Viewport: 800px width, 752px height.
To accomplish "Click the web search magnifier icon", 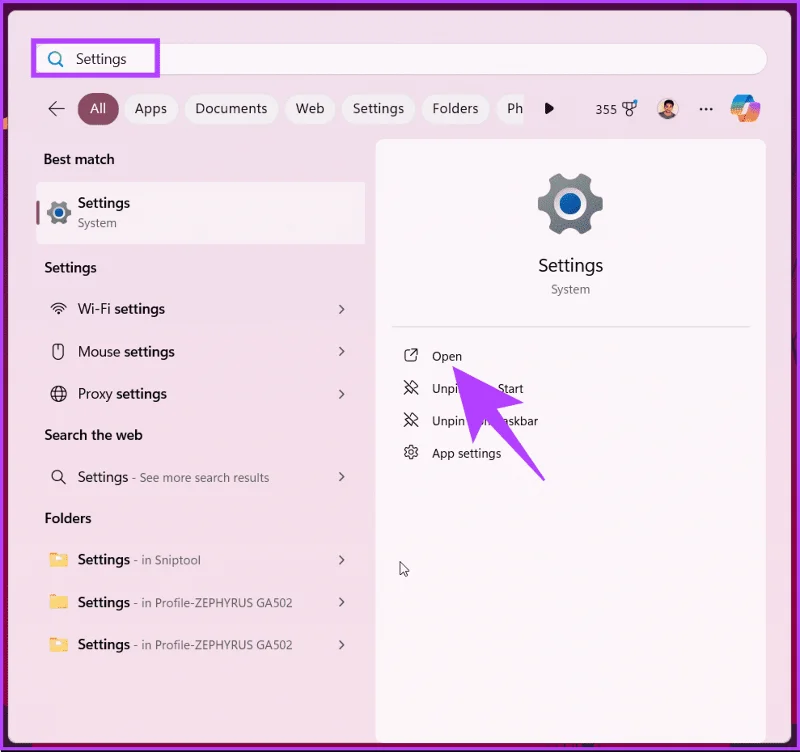I will [59, 477].
